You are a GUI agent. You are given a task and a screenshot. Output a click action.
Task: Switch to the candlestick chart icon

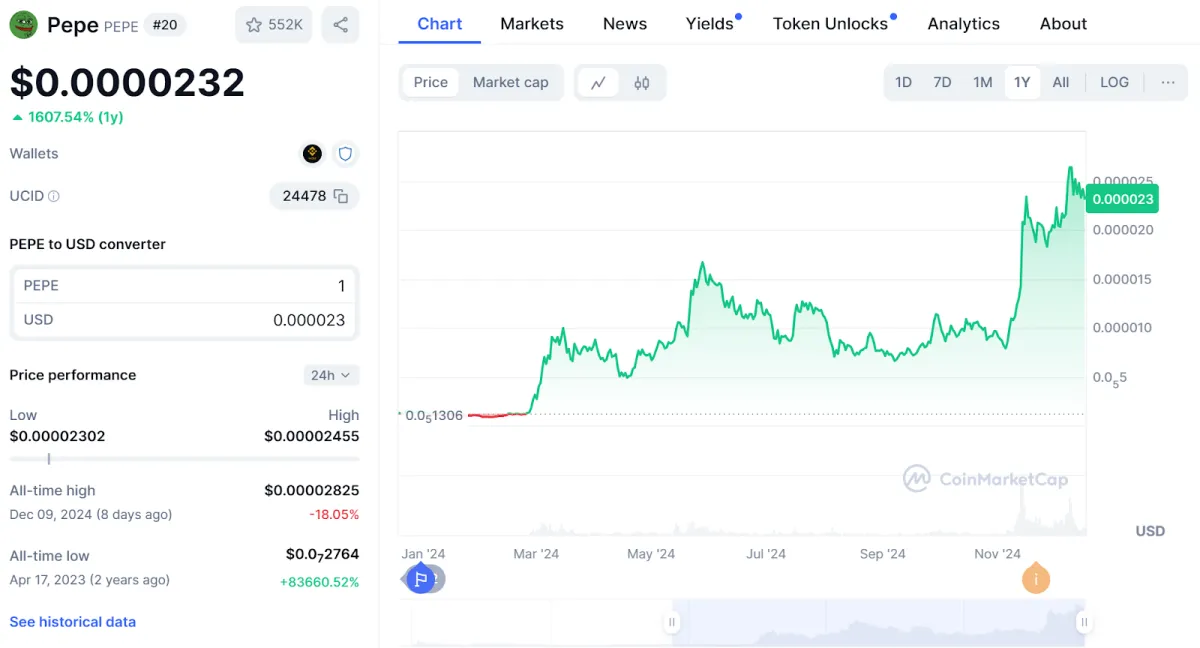(x=642, y=83)
